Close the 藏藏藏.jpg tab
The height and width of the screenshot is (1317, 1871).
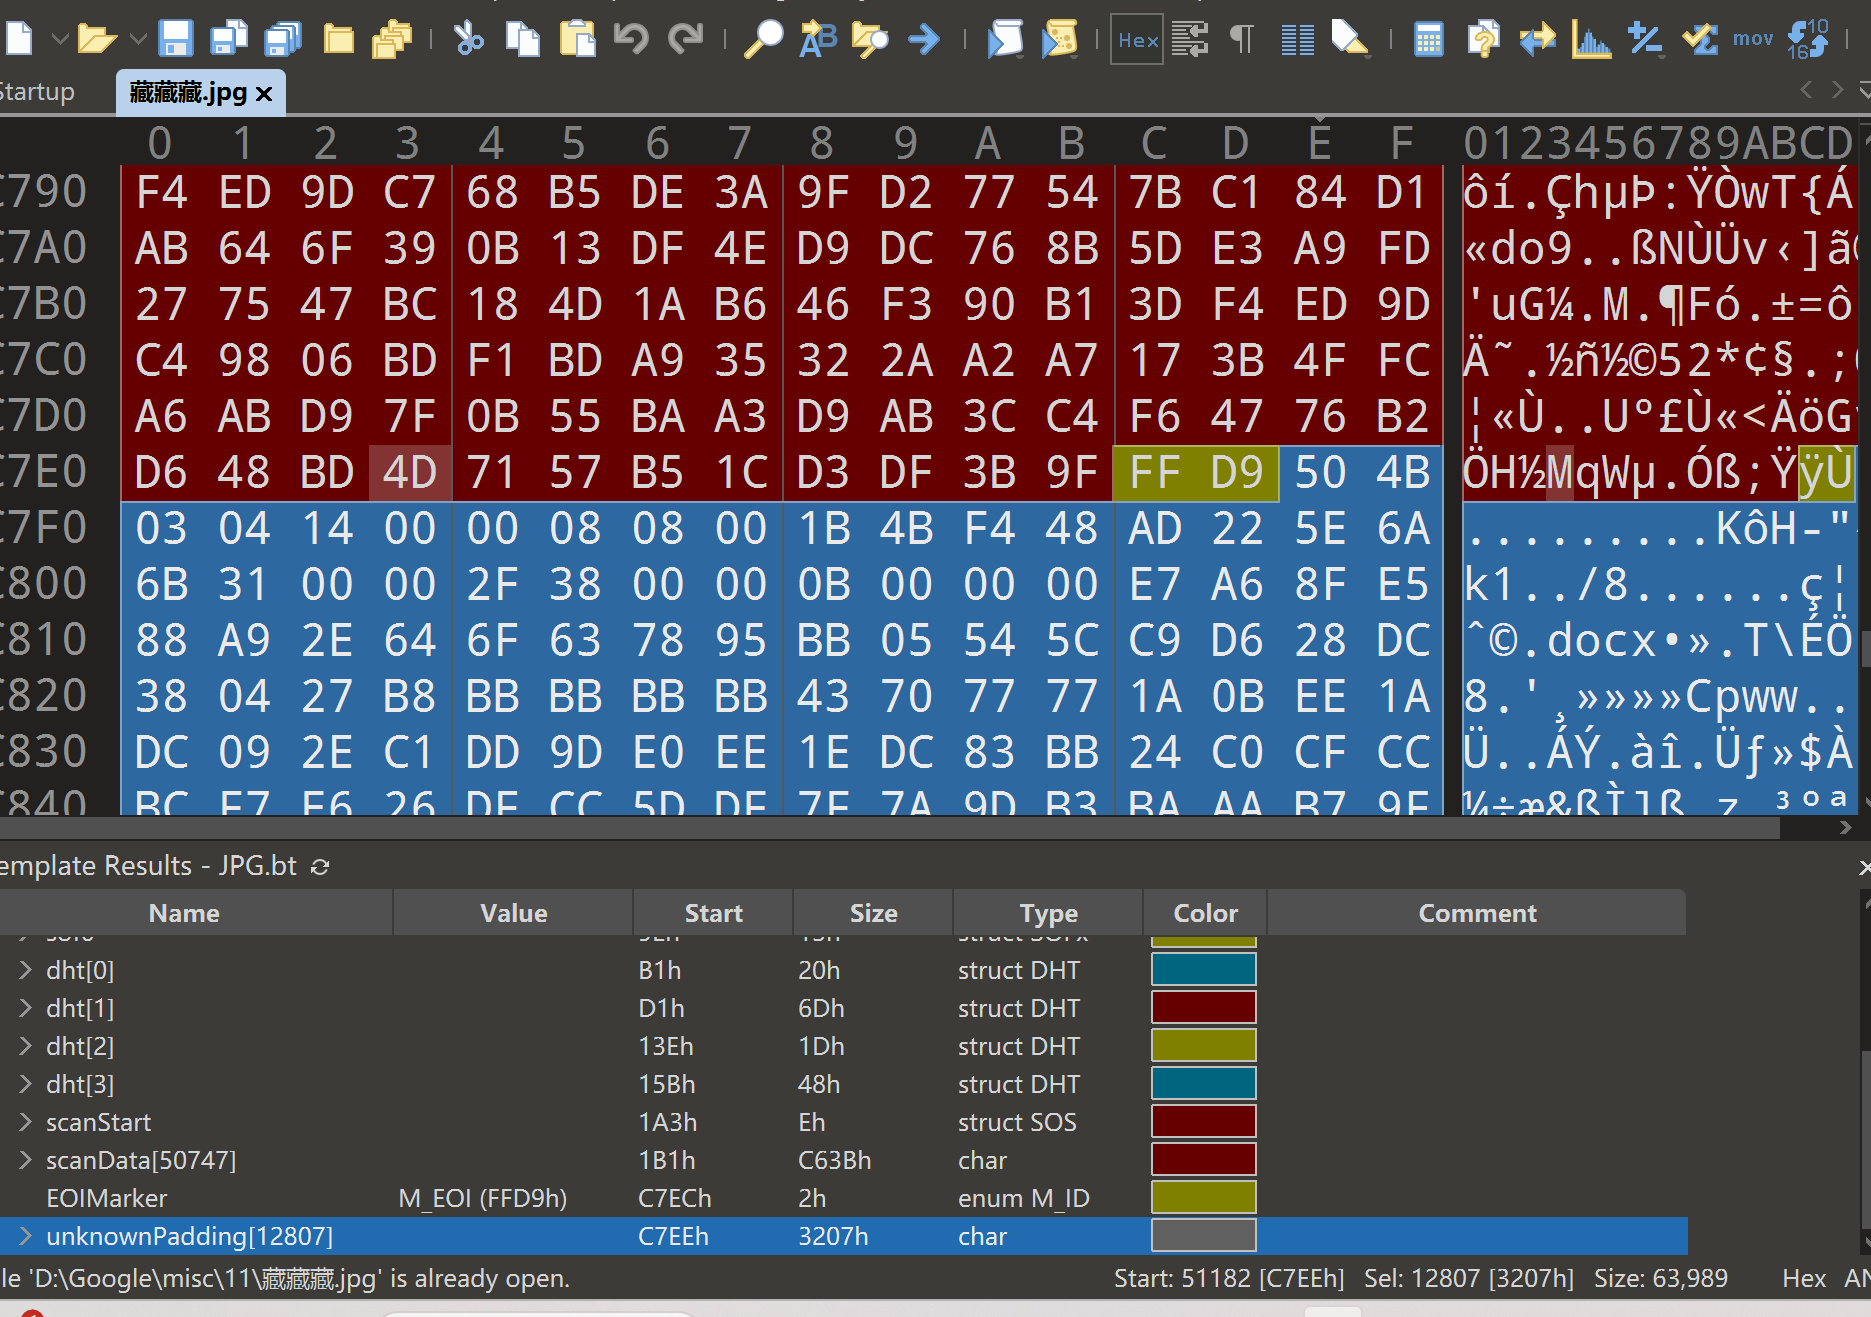(x=264, y=94)
